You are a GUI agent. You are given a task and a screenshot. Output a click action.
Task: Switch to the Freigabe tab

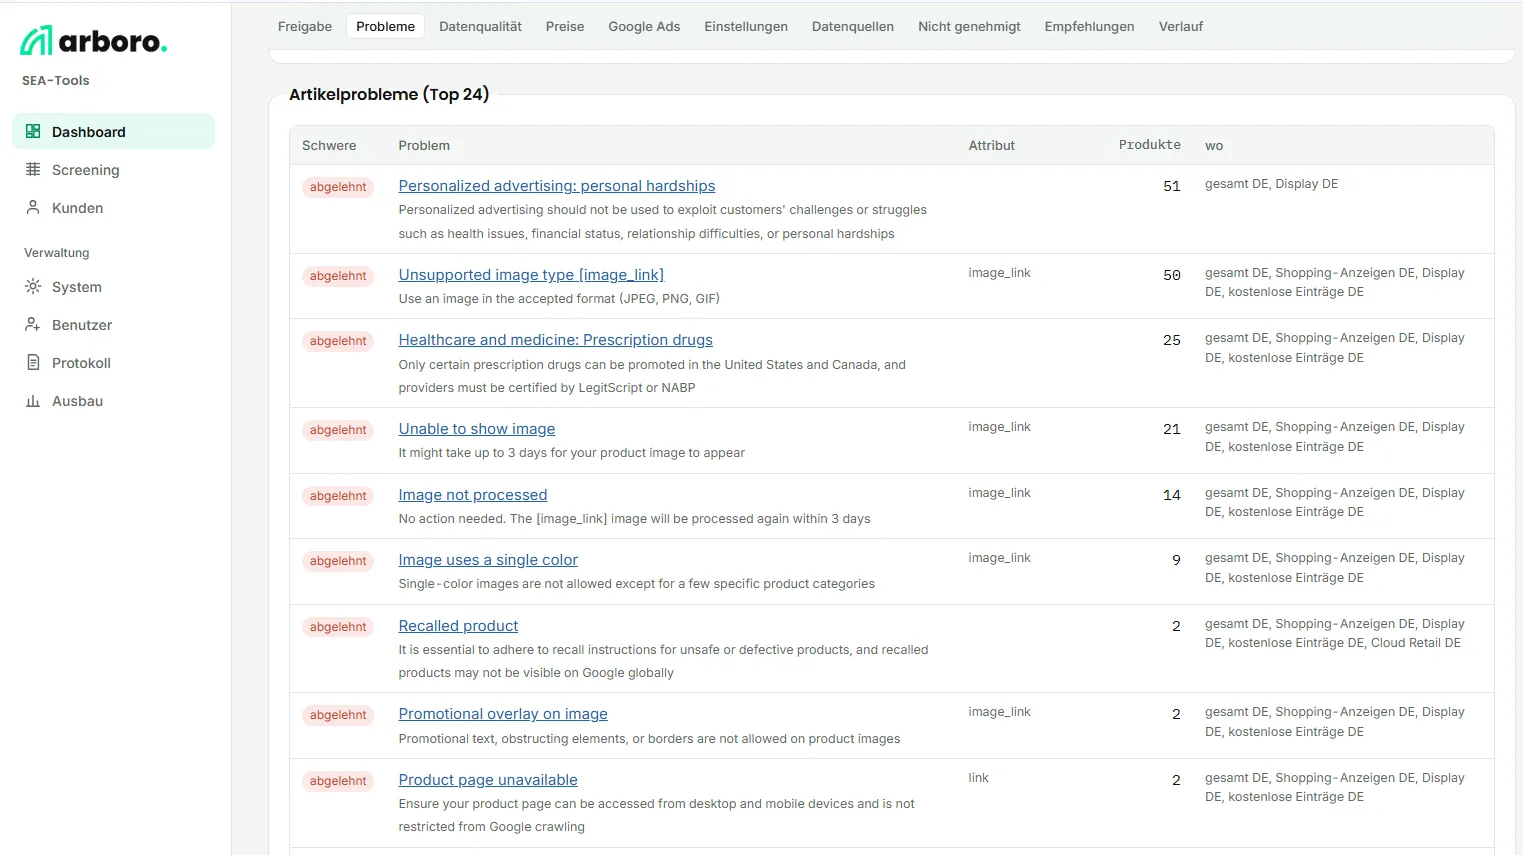pos(305,26)
